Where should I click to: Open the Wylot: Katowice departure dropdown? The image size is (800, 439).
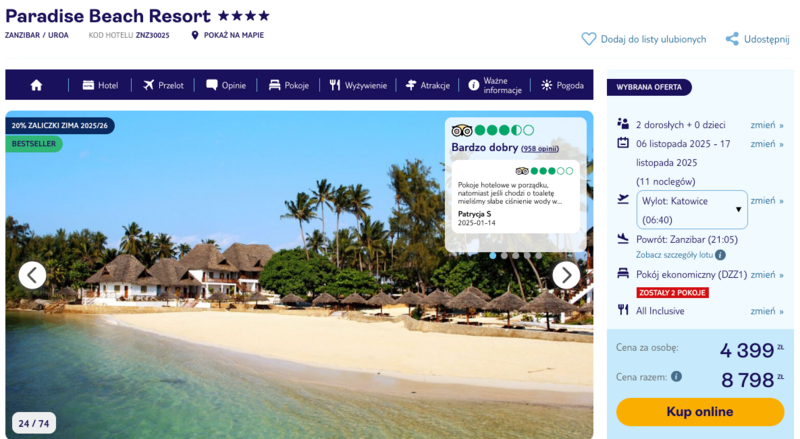pos(691,210)
